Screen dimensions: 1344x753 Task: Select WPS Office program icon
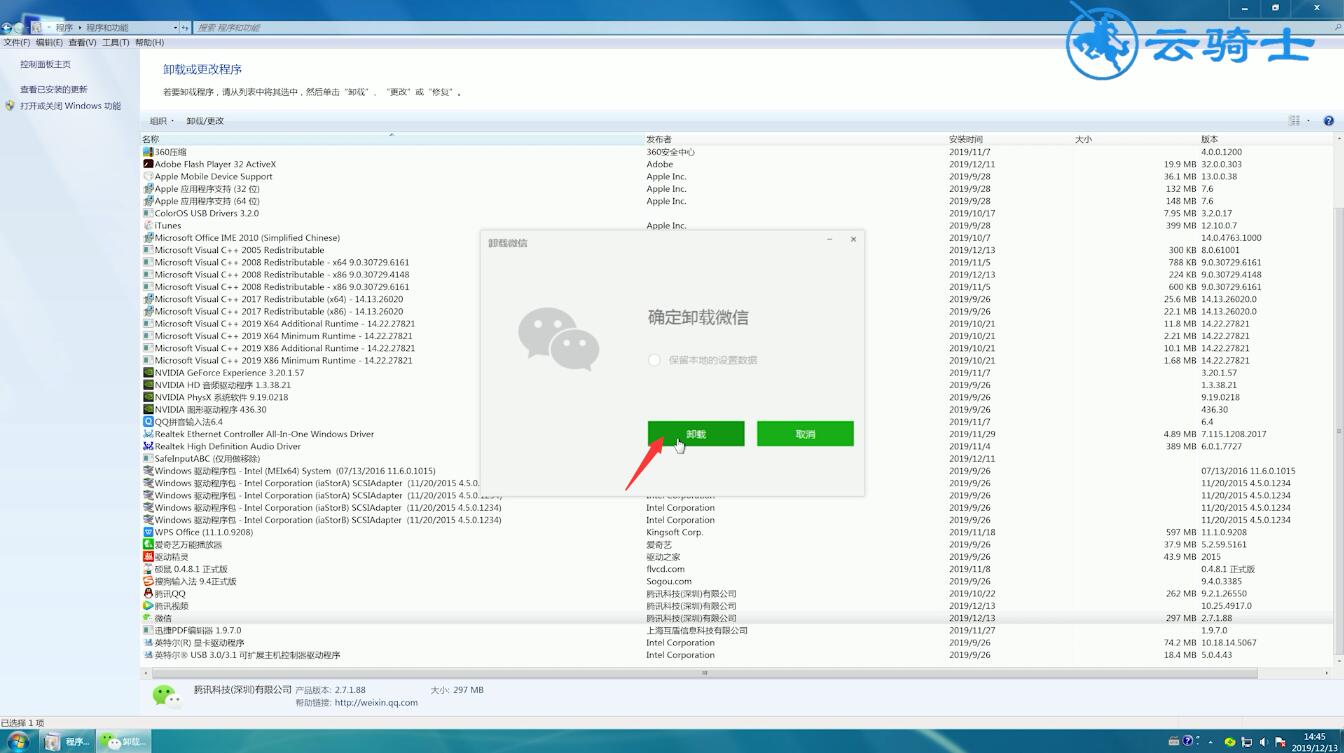pyautogui.click(x=148, y=532)
